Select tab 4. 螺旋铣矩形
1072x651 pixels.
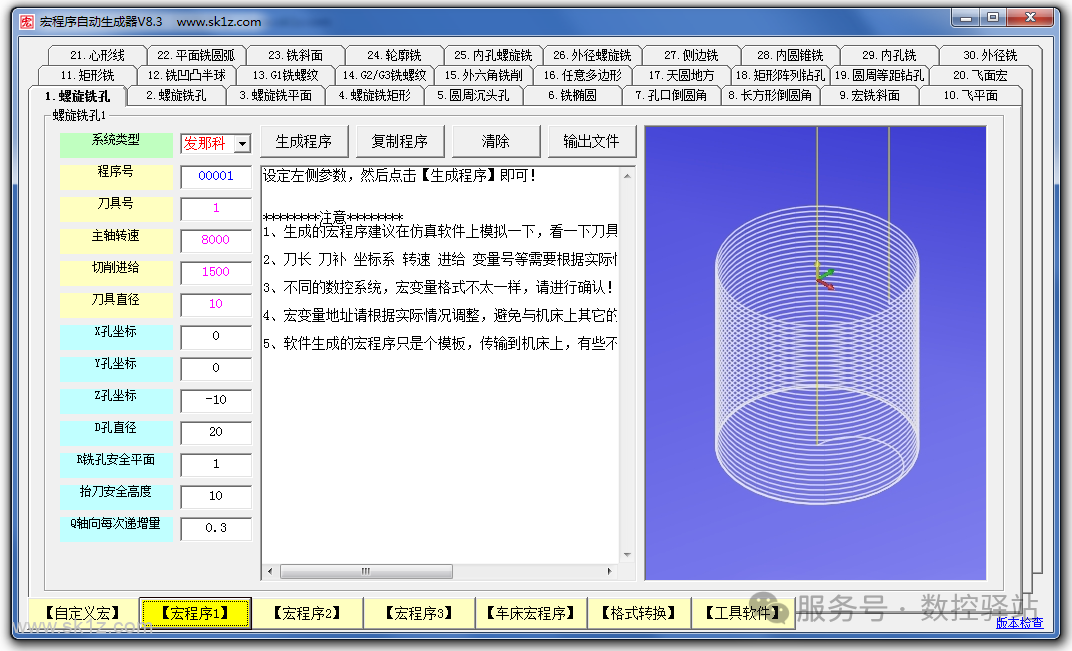click(x=375, y=96)
